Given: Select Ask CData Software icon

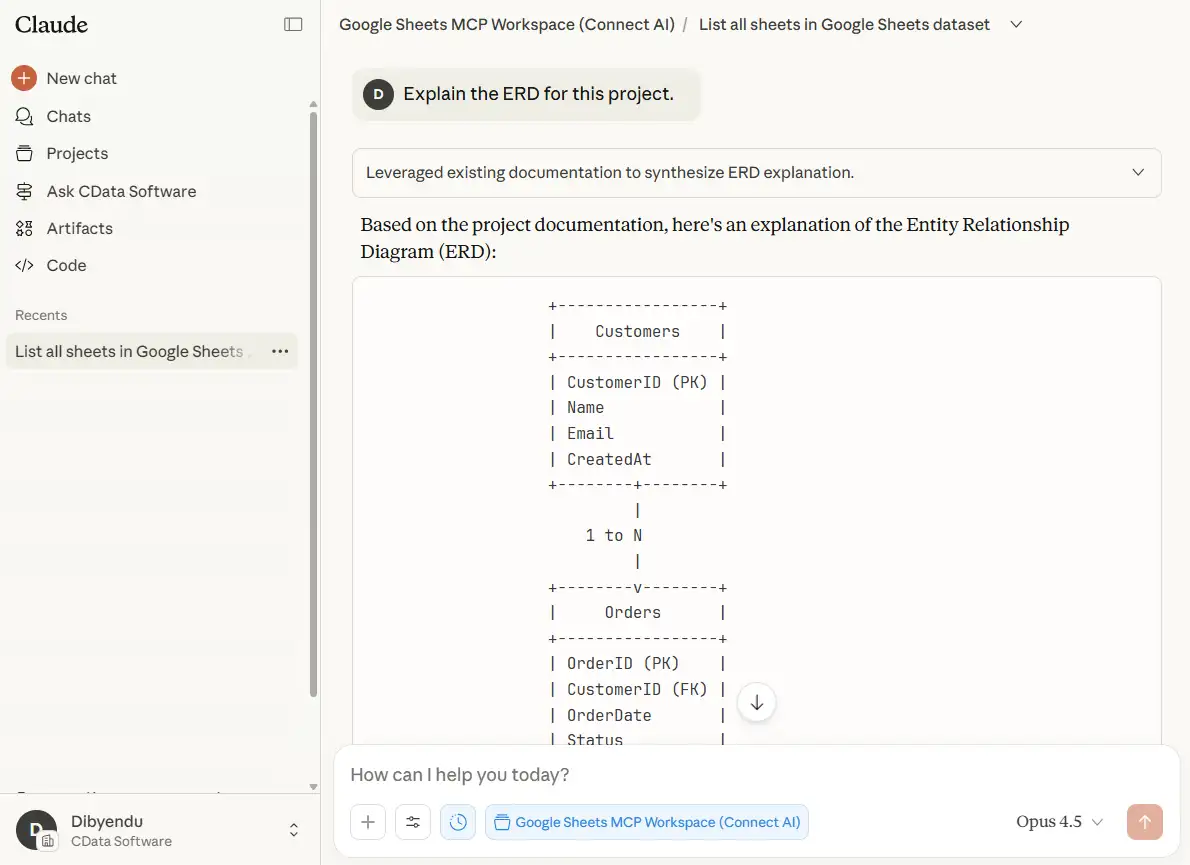Looking at the screenshot, I should (x=24, y=191).
